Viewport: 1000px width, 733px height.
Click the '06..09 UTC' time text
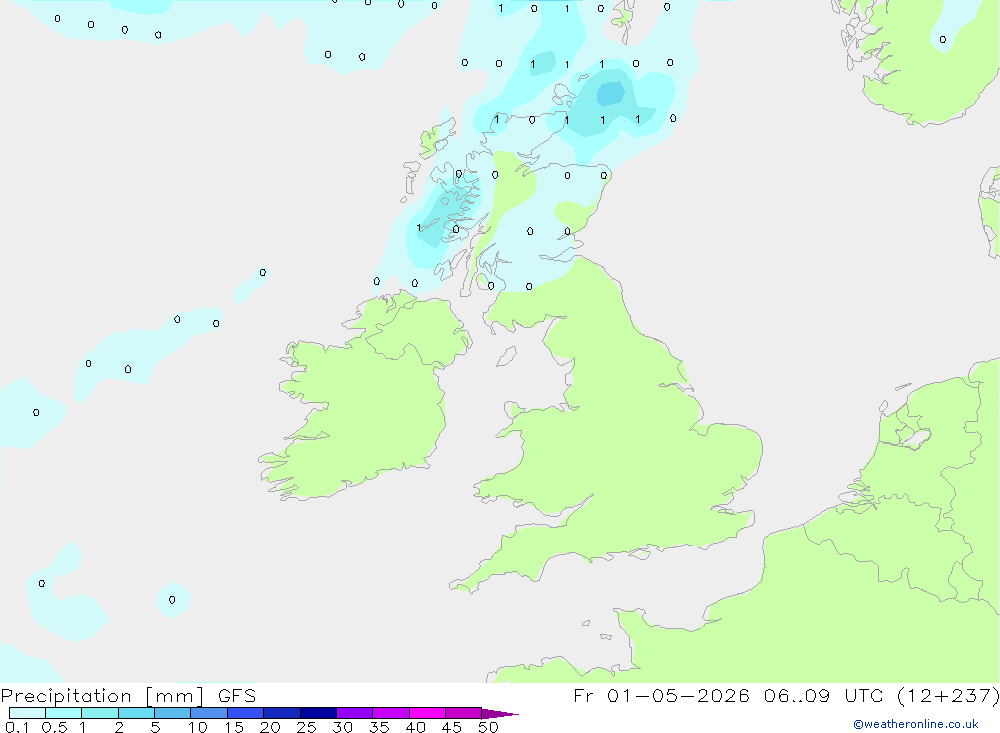[x=823, y=695]
